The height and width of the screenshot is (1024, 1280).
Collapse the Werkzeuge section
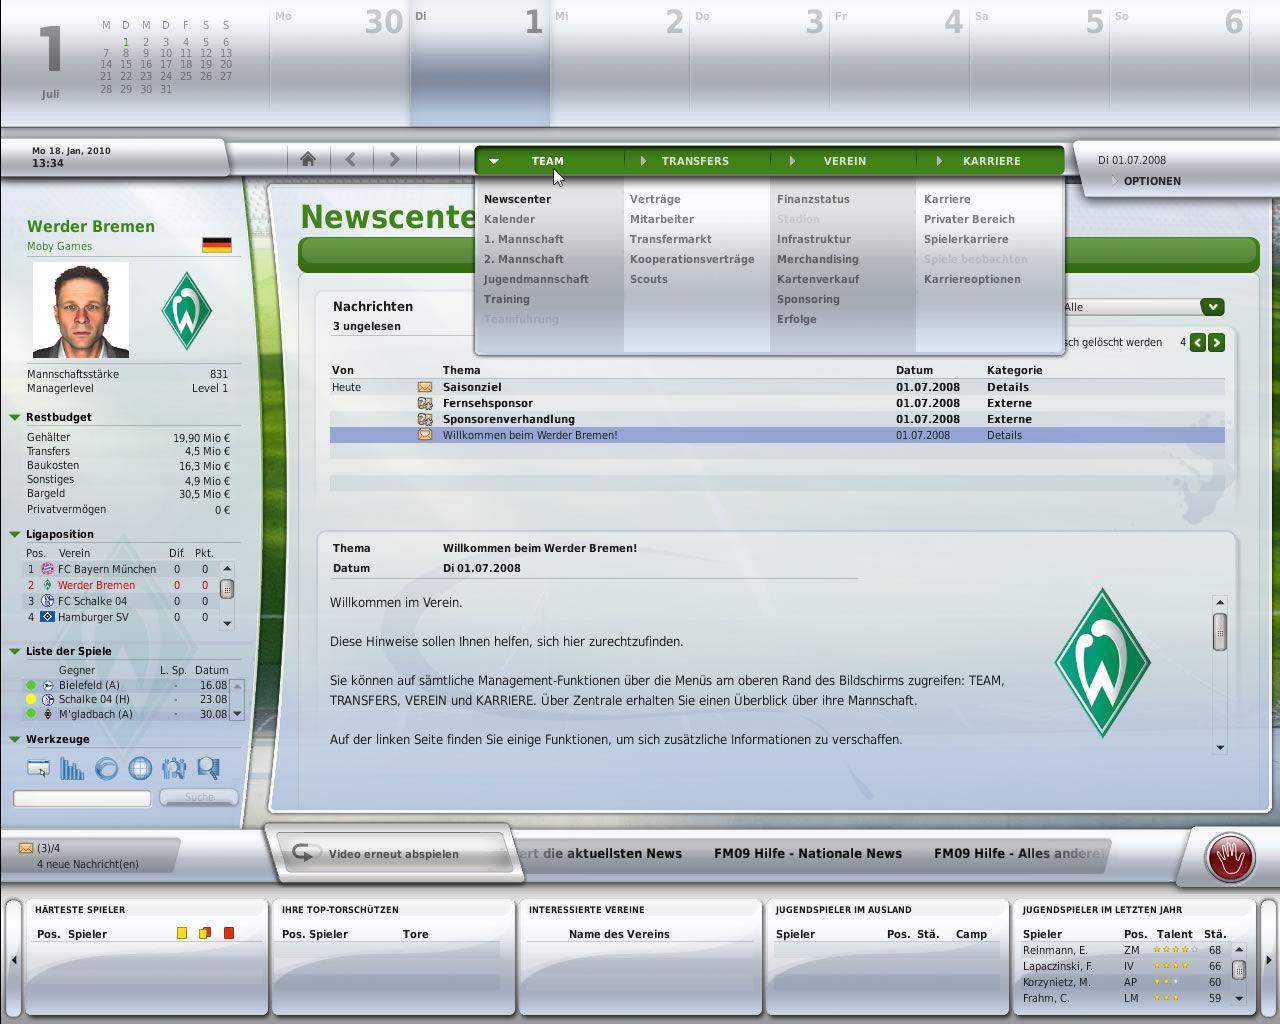[x=15, y=739]
